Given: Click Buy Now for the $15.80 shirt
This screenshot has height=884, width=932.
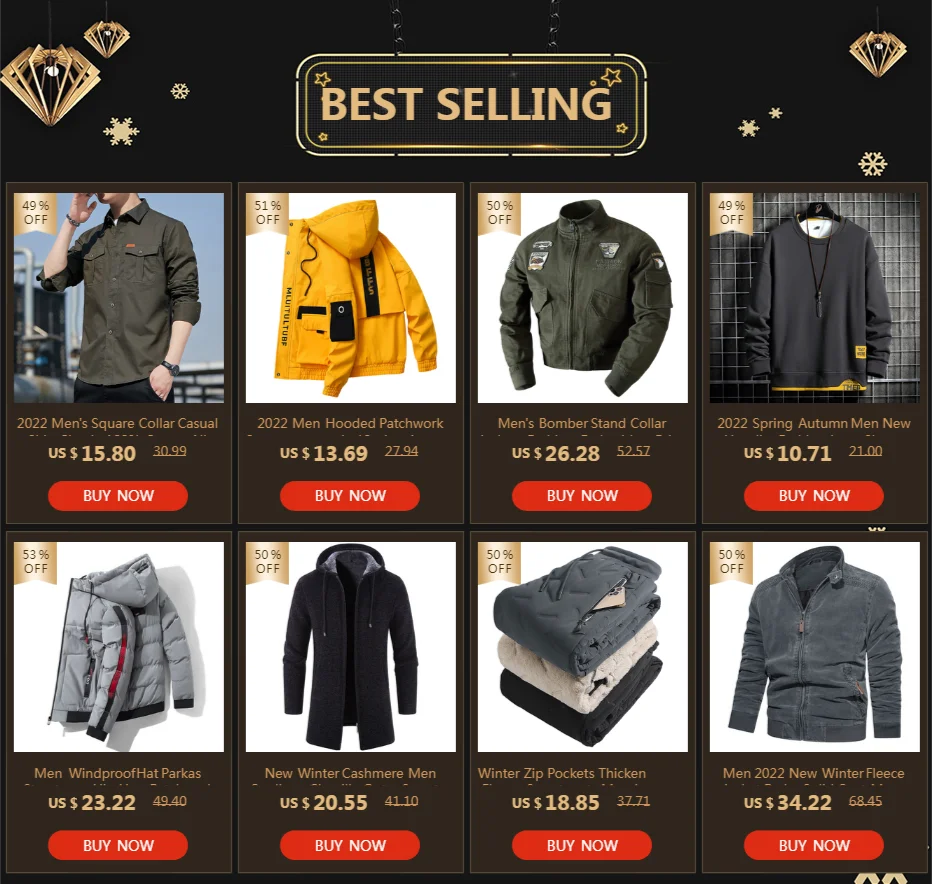Looking at the screenshot, I should (118, 496).
